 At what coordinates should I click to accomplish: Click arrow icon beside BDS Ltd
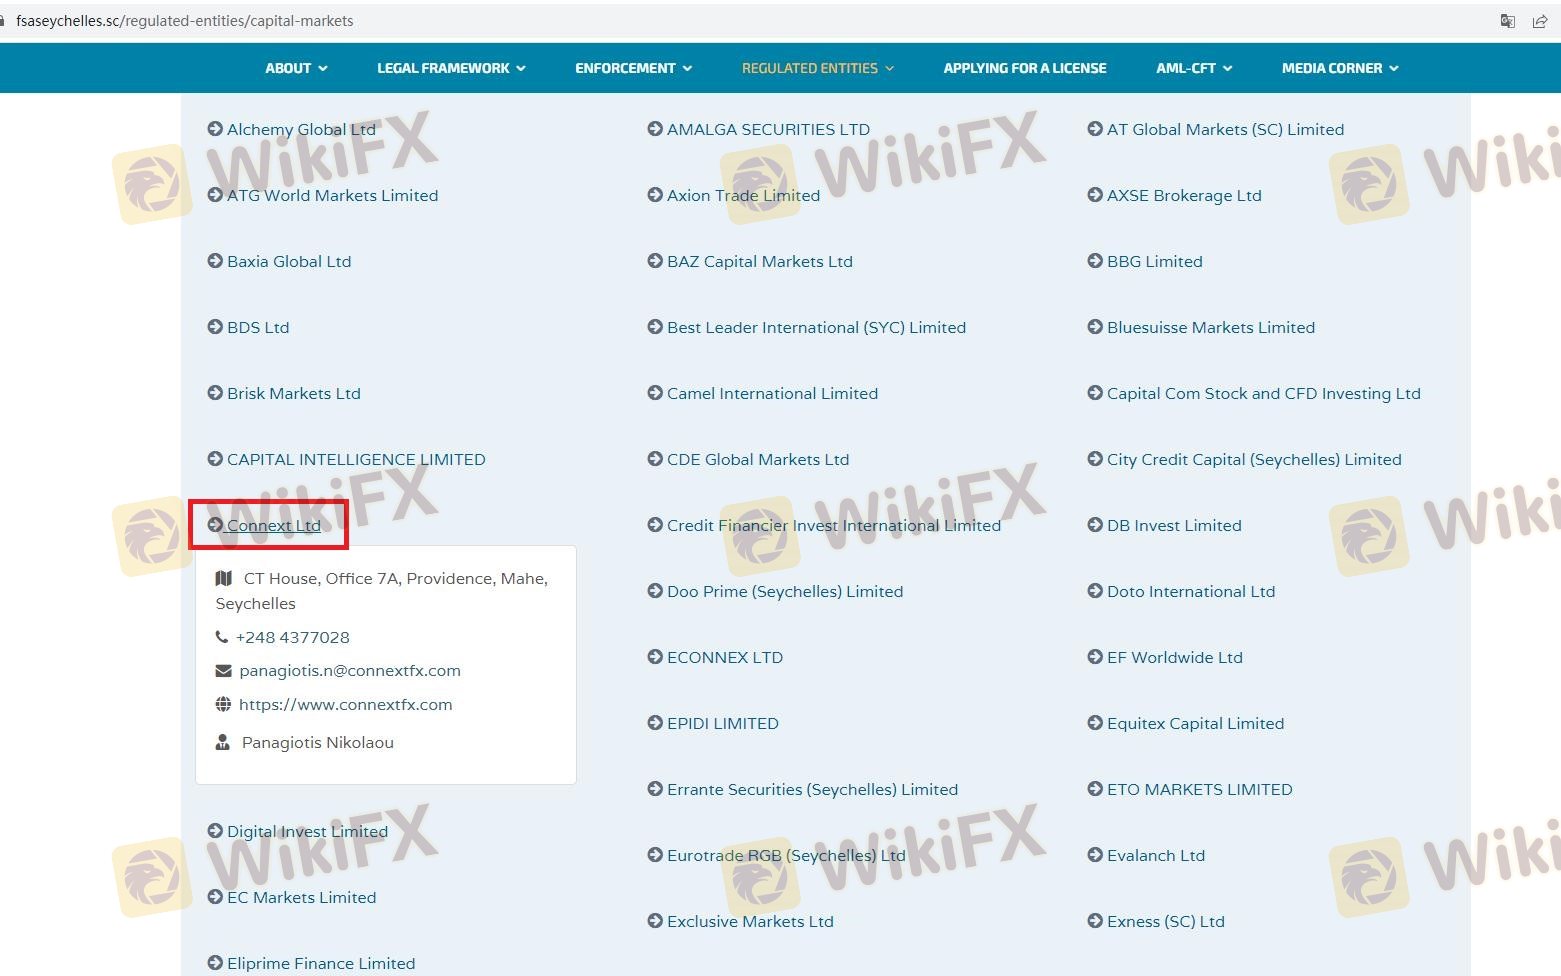pyautogui.click(x=215, y=327)
